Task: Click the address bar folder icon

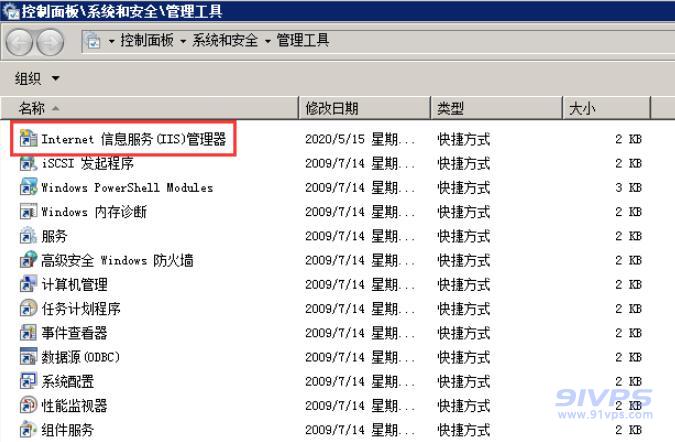Action: click(x=93, y=41)
